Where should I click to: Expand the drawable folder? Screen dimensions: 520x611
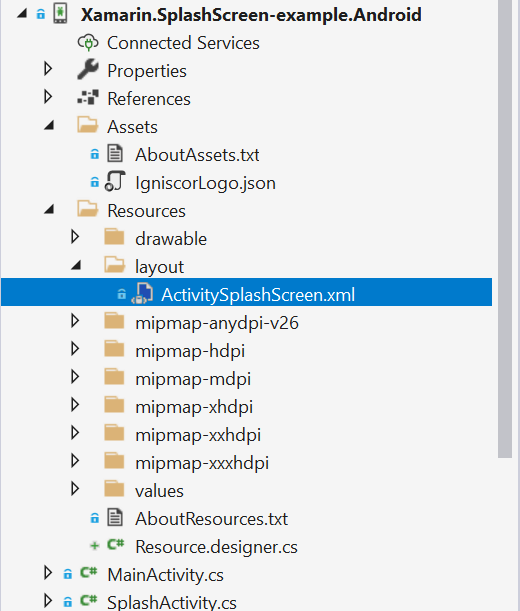[x=75, y=237]
